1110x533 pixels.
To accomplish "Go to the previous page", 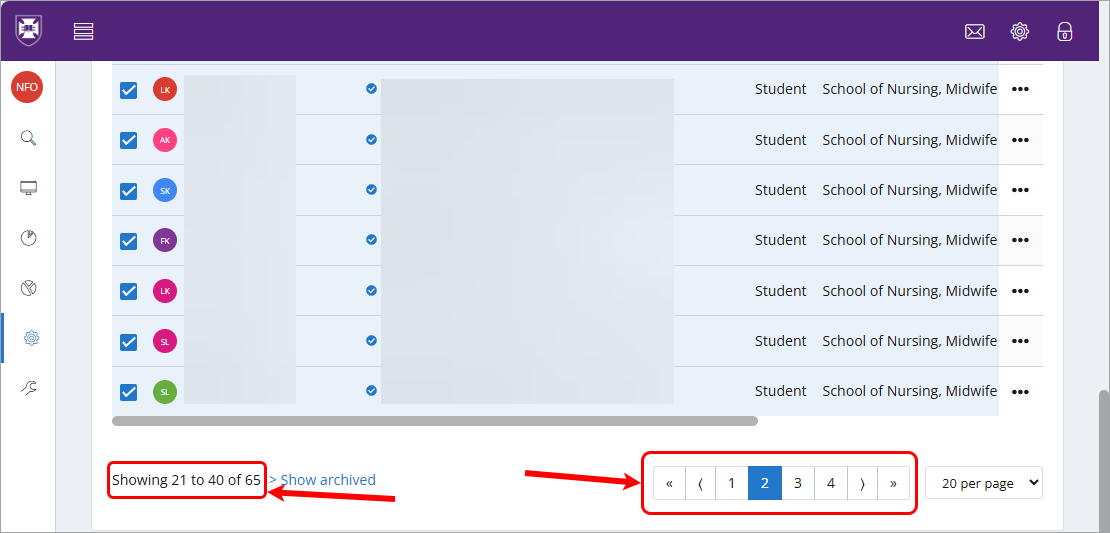I will [x=700, y=483].
